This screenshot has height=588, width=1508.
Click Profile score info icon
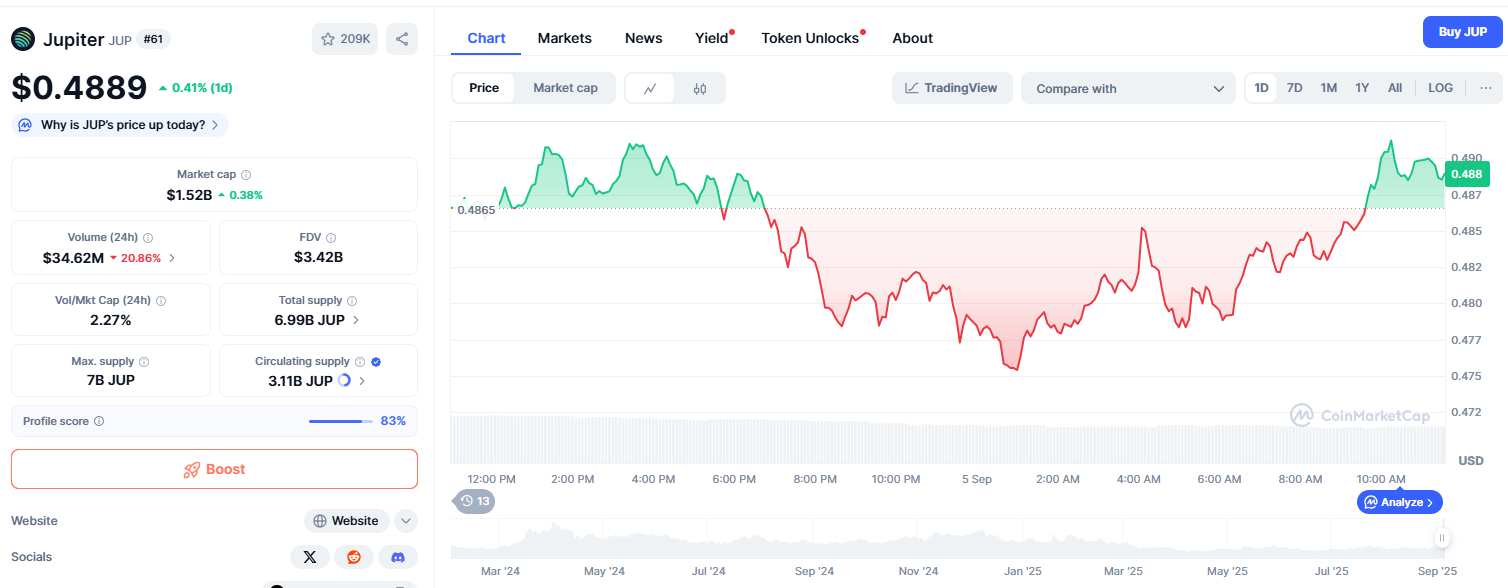coord(99,421)
